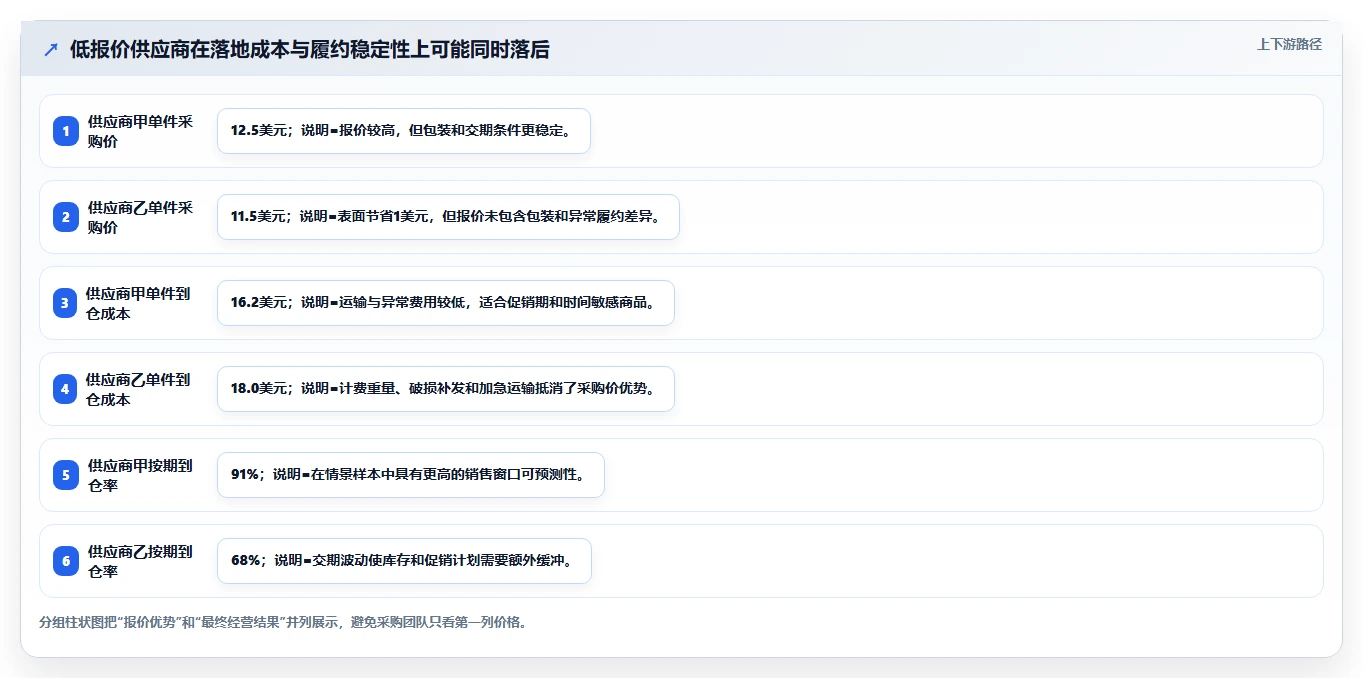Click the arrow icon beside the card title

pyautogui.click(x=51, y=50)
